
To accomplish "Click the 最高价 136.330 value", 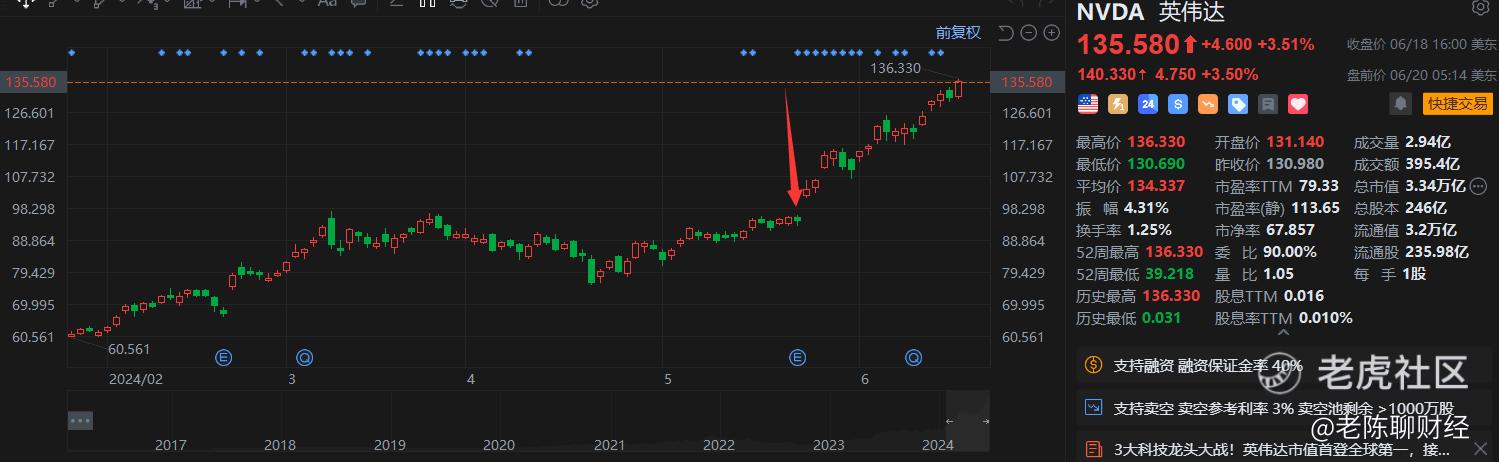I will [1156, 142].
